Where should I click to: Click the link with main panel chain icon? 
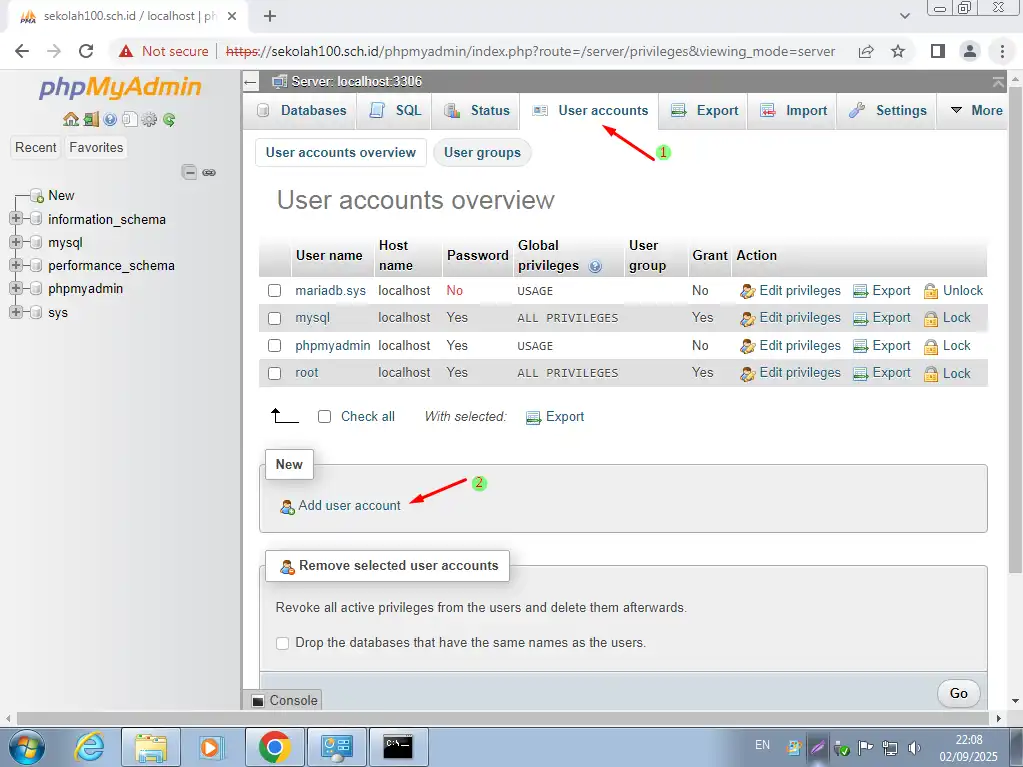click(x=209, y=172)
